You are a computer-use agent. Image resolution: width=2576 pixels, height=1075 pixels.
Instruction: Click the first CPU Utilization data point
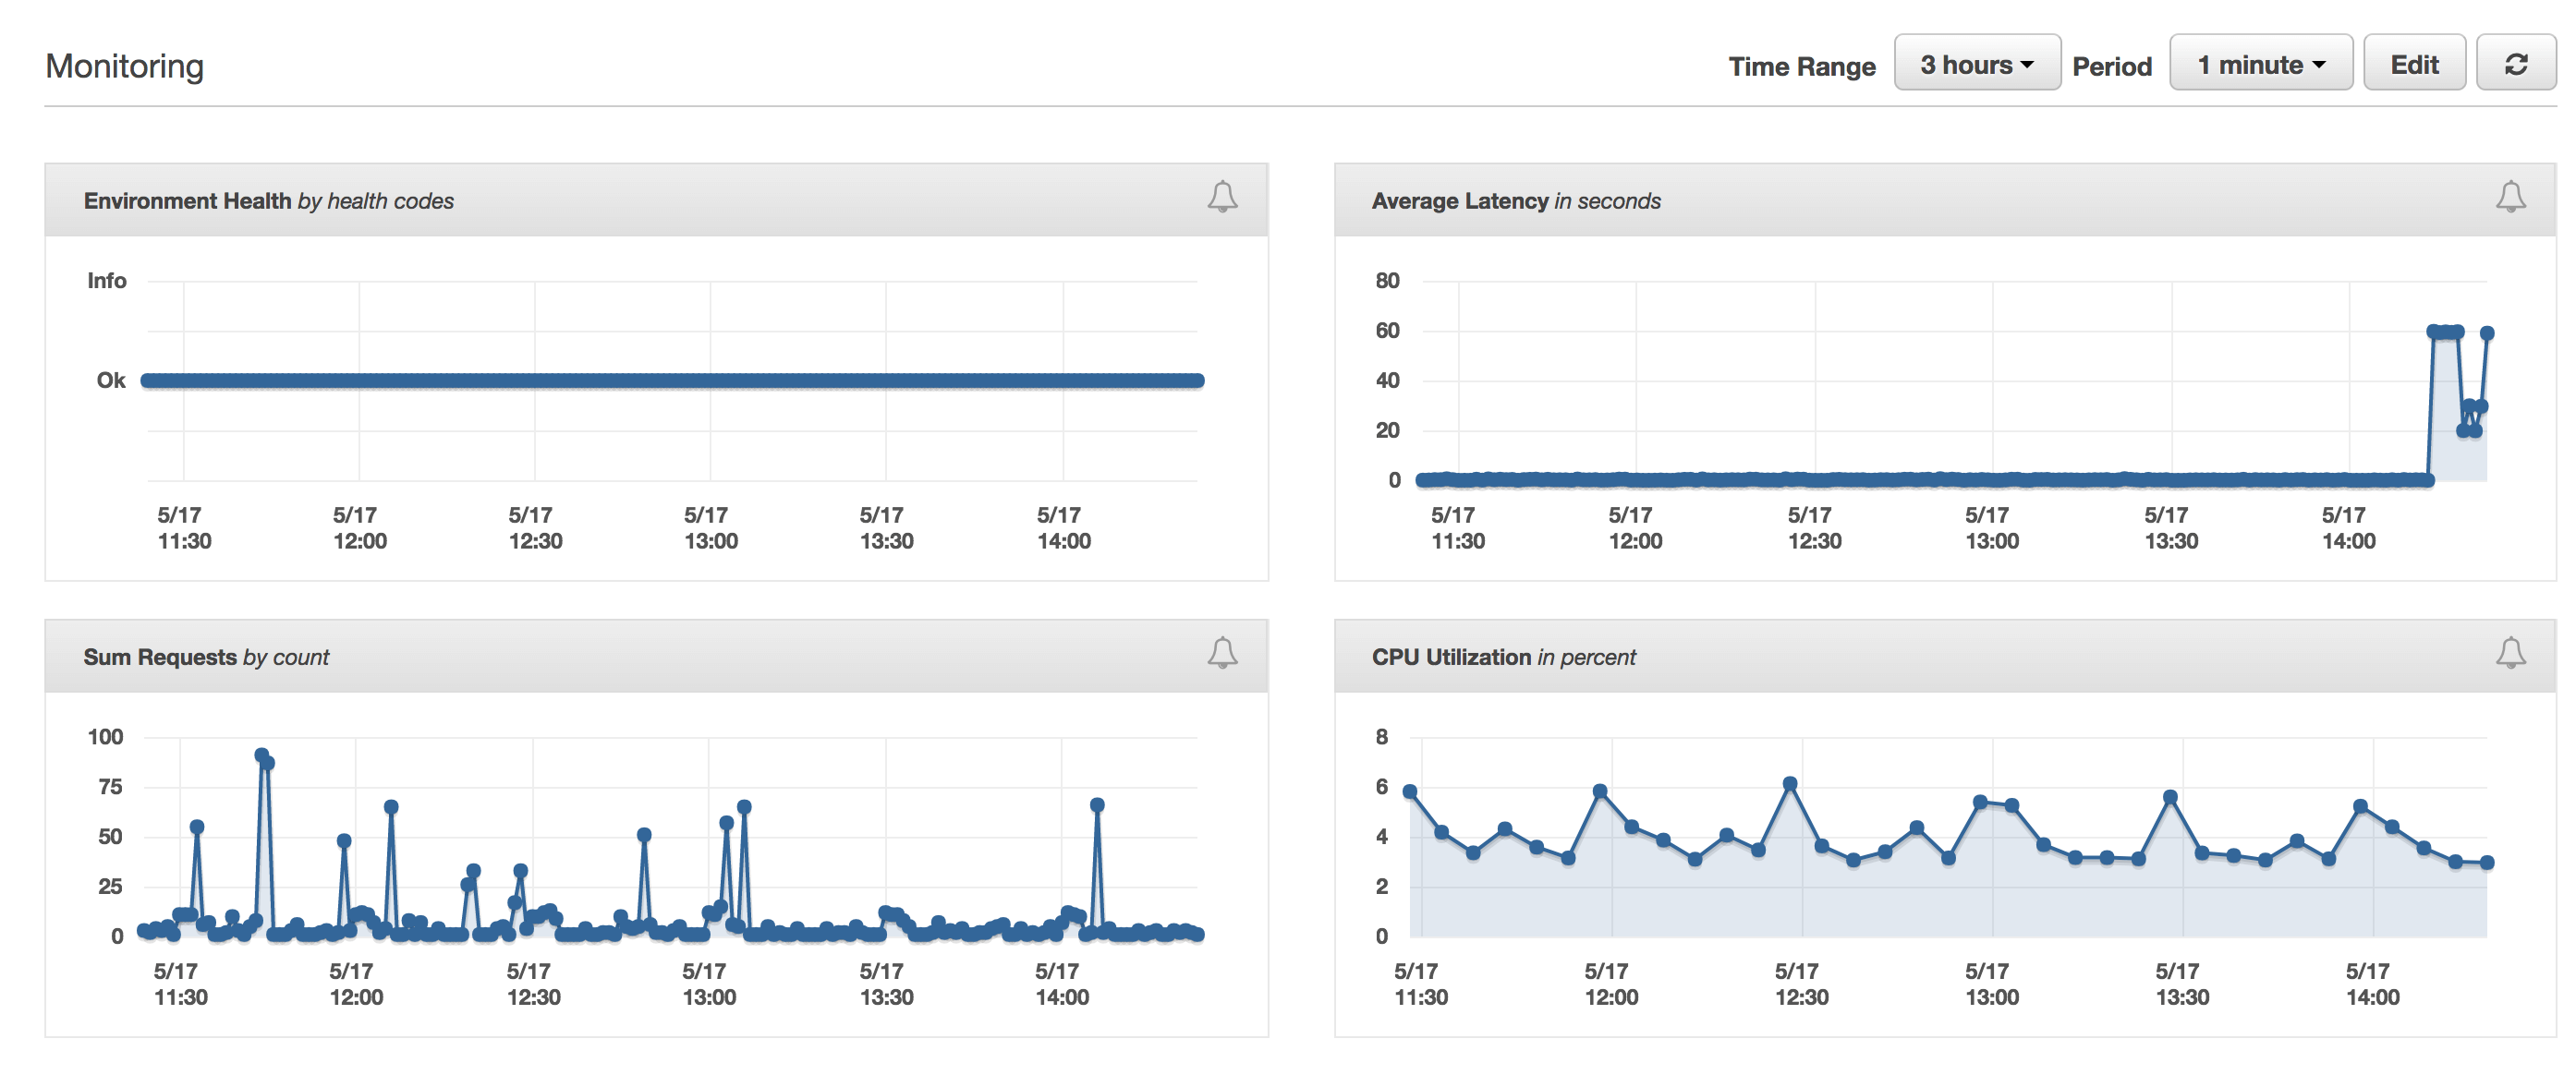(1410, 791)
